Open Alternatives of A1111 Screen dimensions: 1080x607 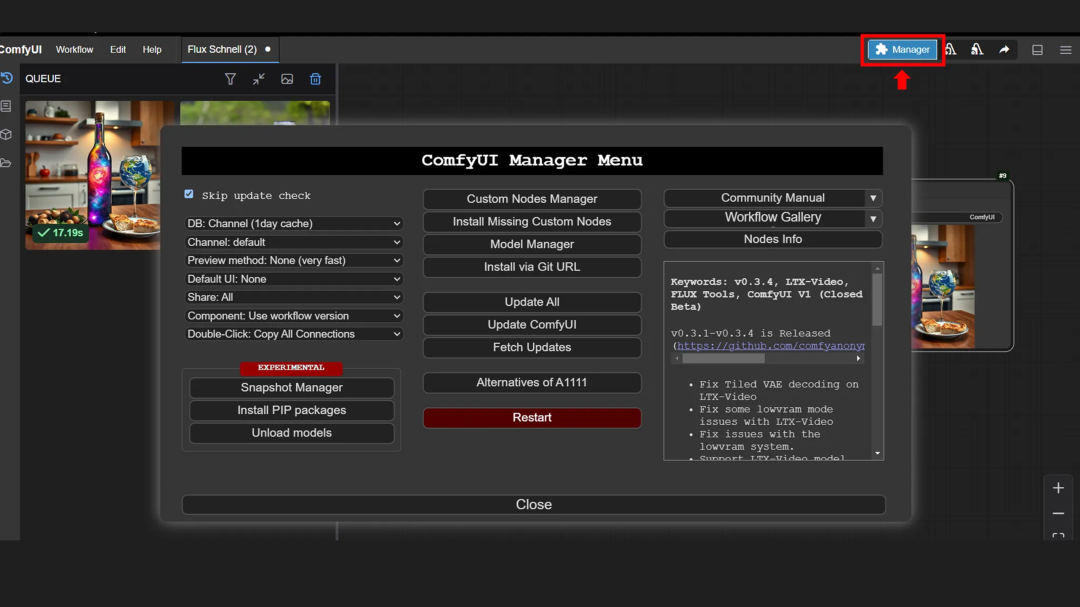532,382
